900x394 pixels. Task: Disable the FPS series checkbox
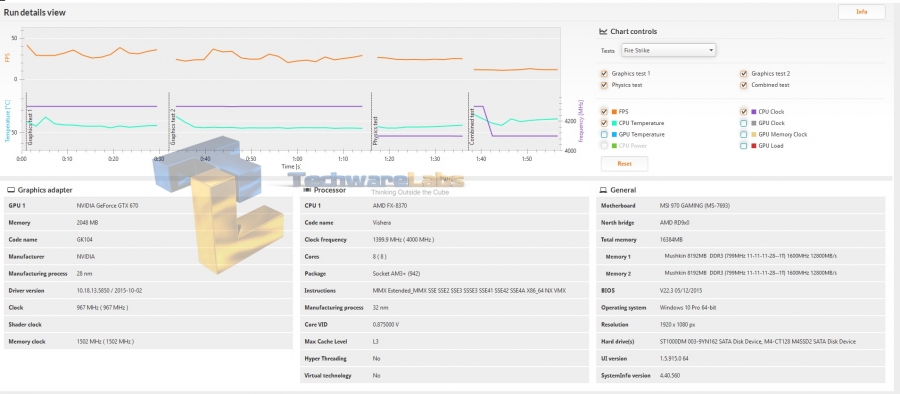point(604,112)
